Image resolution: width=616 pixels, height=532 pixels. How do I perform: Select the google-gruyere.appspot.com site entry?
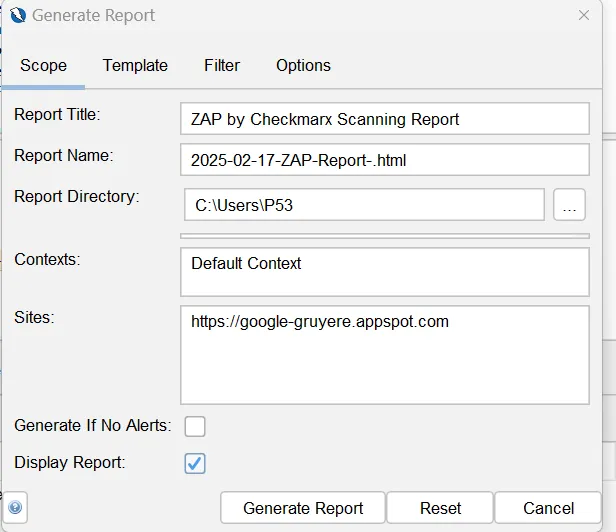(320, 322)
